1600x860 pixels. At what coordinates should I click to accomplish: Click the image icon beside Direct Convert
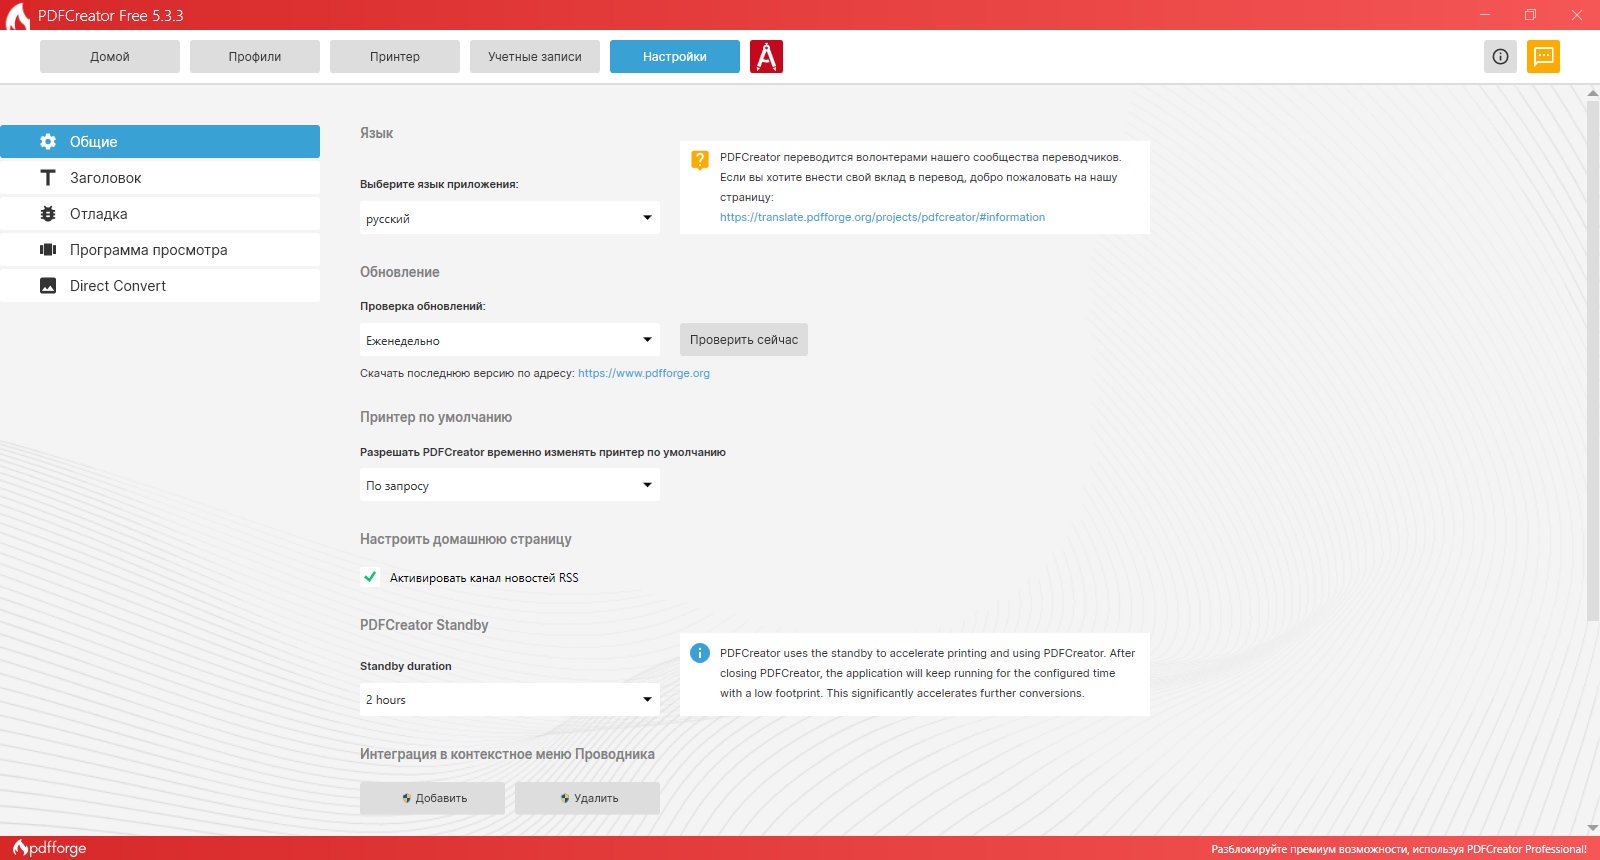[48, 286]
